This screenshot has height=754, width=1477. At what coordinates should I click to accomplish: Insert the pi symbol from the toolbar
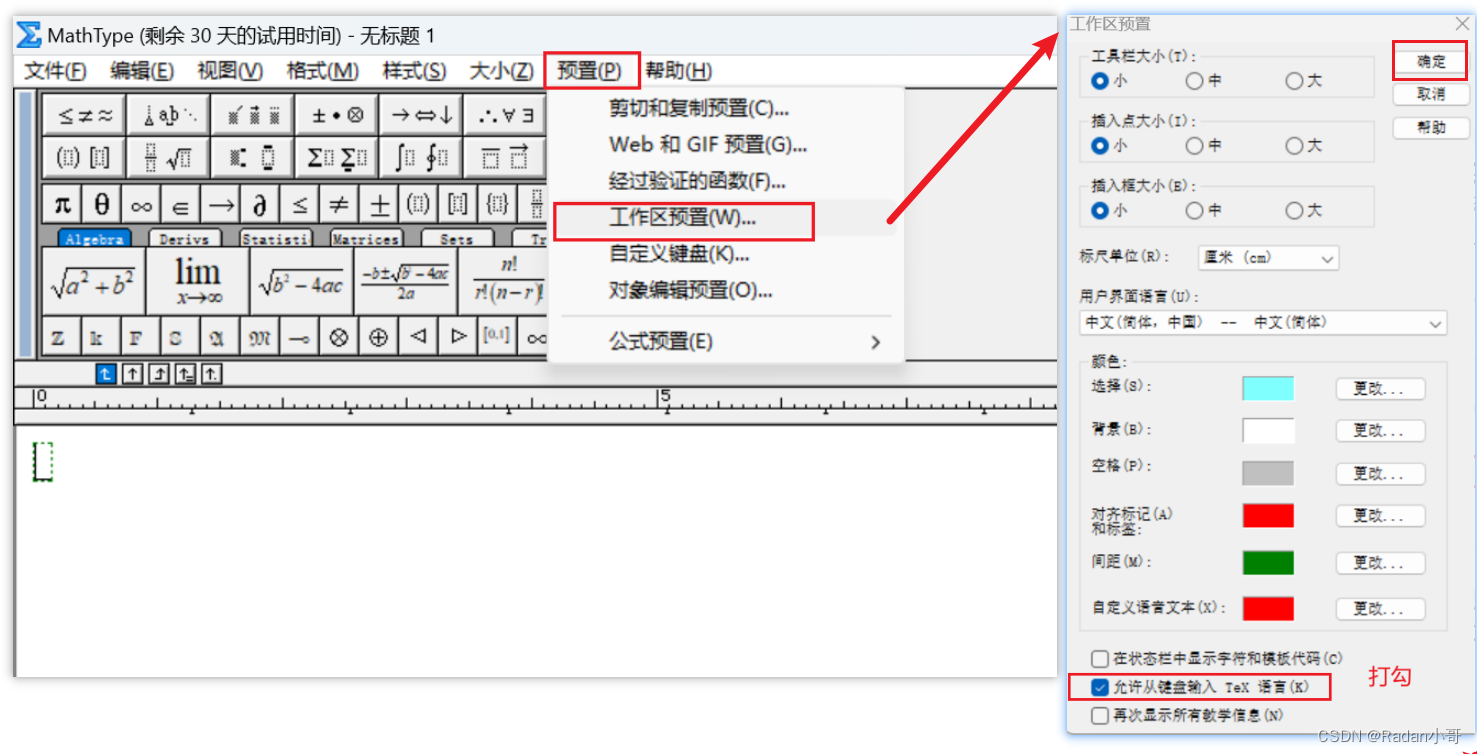[x=62, y=204]
